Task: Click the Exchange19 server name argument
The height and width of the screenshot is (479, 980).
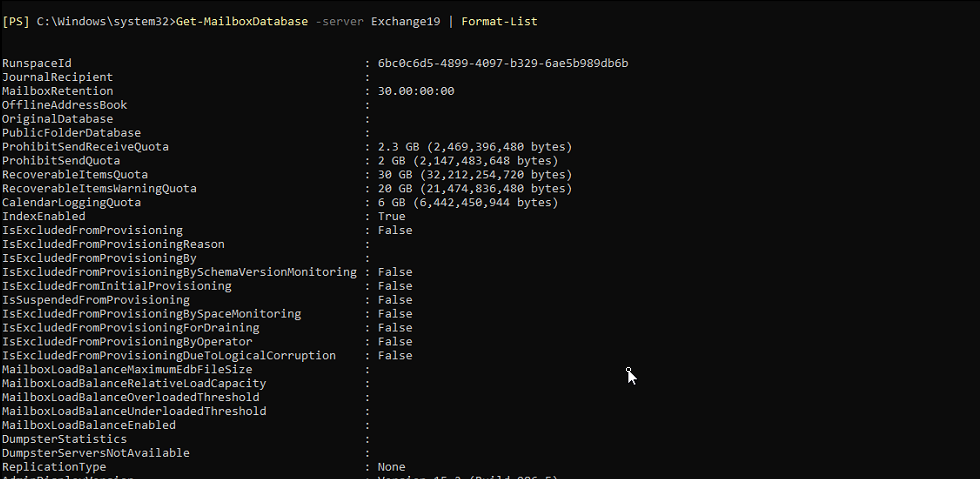Action: (x=405, y=21)
